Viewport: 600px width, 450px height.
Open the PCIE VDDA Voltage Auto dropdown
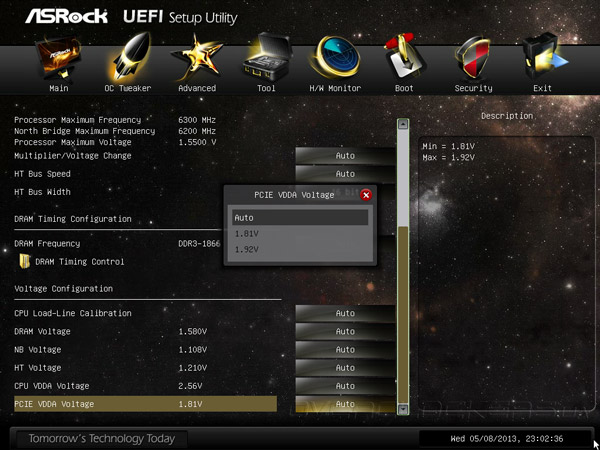tap(345, 404)
